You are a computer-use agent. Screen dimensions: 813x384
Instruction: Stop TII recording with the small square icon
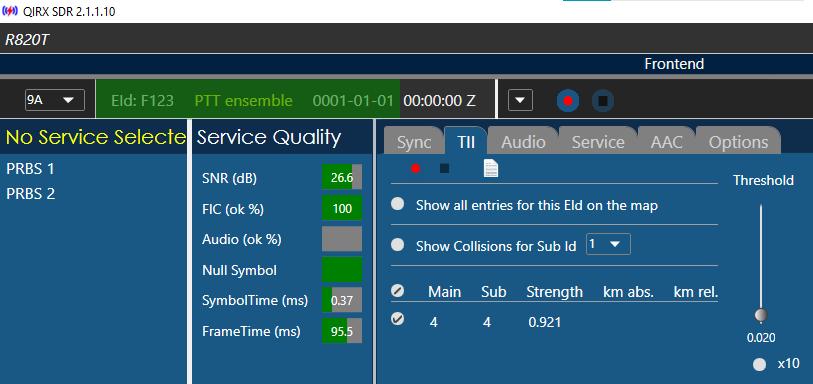click(x=444, y=168)
